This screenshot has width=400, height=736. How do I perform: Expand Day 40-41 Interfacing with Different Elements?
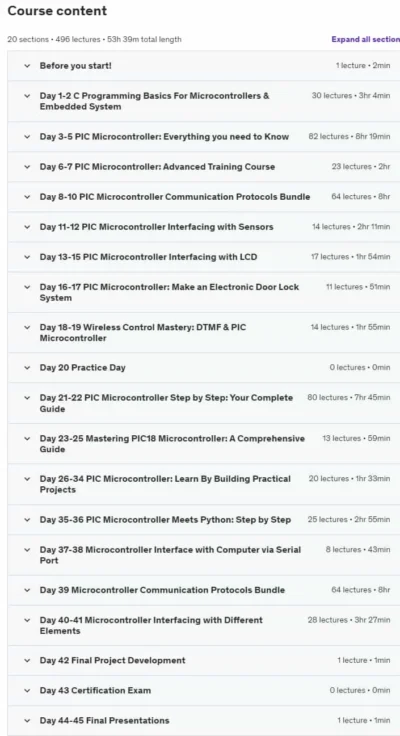pyautogui.click(x=204, y=625)
